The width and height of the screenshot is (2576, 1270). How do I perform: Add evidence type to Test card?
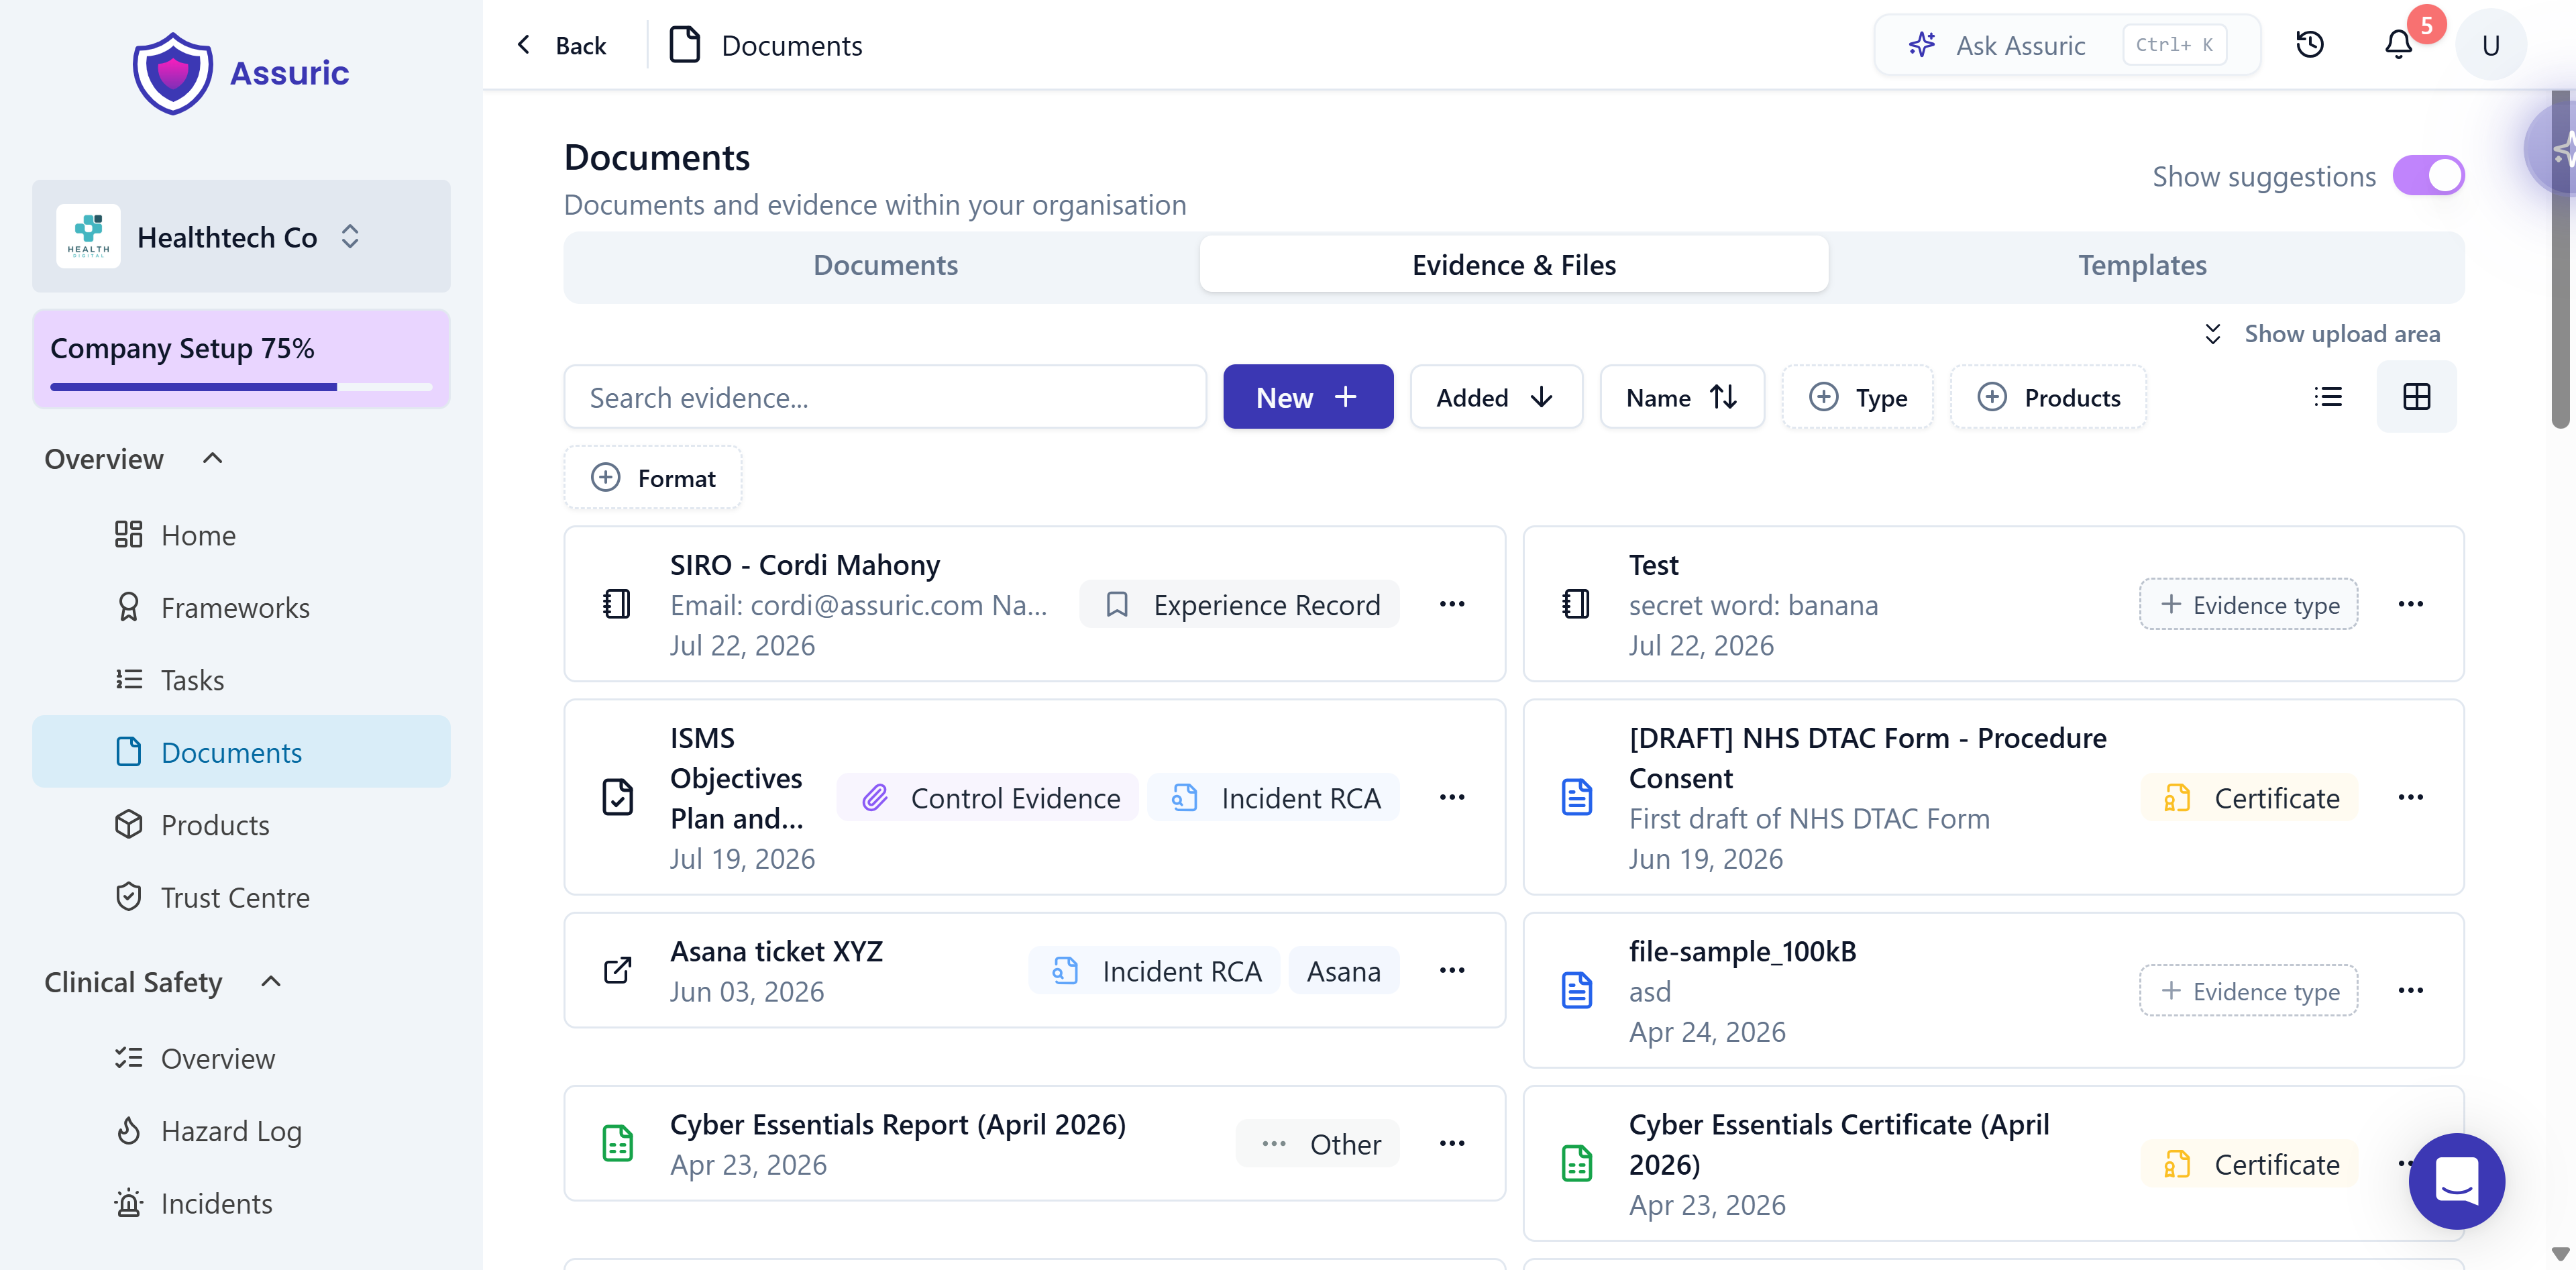click(x=2248, y=604)
